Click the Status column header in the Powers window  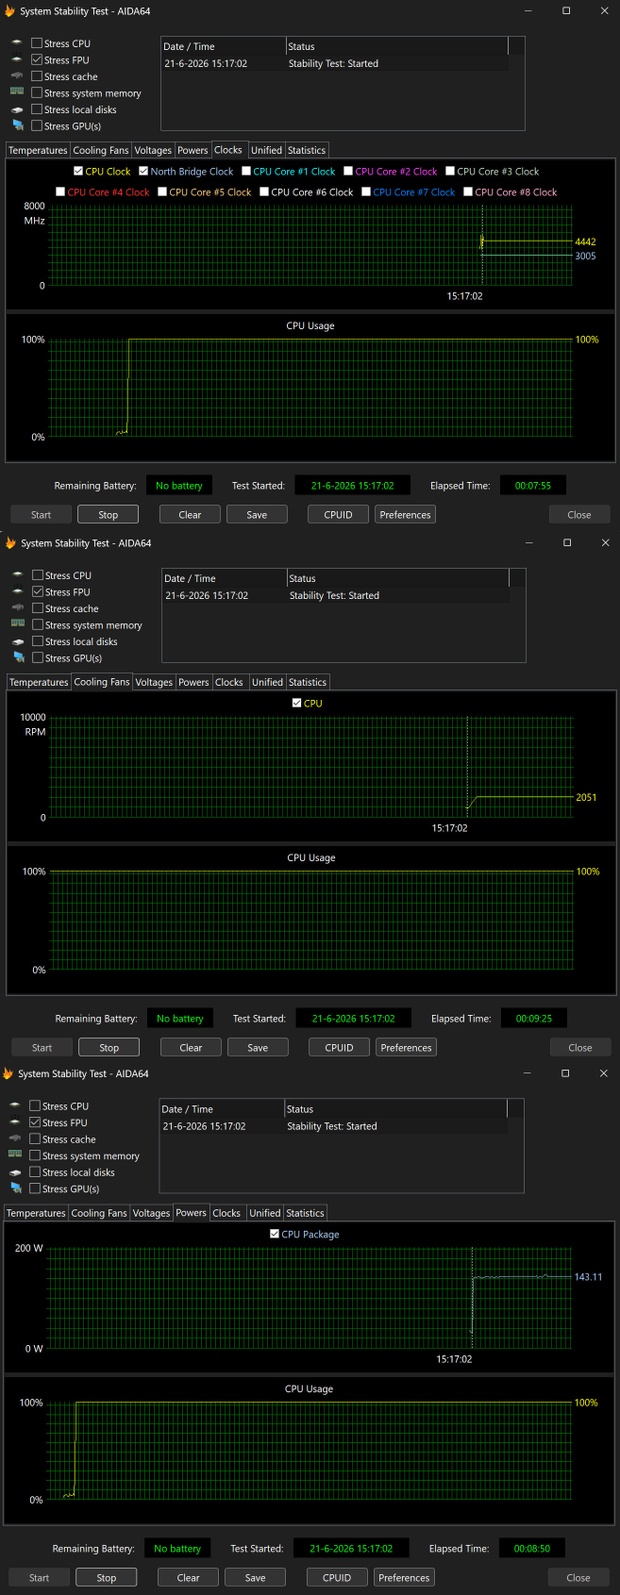pyautogui.click(x=395, y=1109)
